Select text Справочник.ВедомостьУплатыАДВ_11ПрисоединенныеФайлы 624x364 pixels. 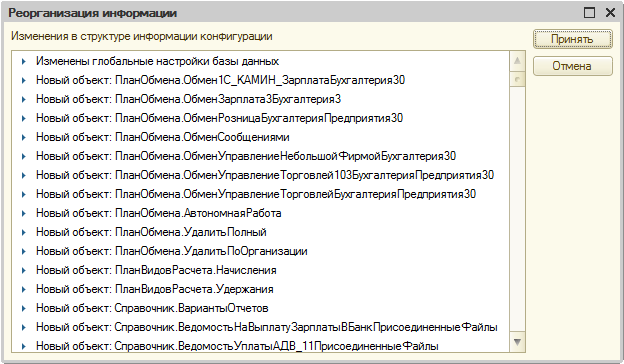277,346
